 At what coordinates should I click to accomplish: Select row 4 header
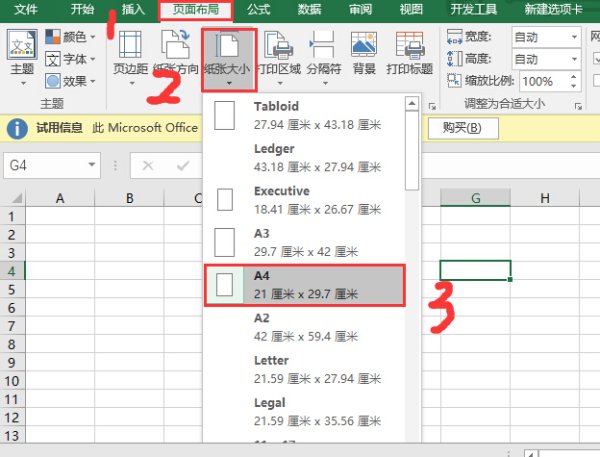click(12, 271)
